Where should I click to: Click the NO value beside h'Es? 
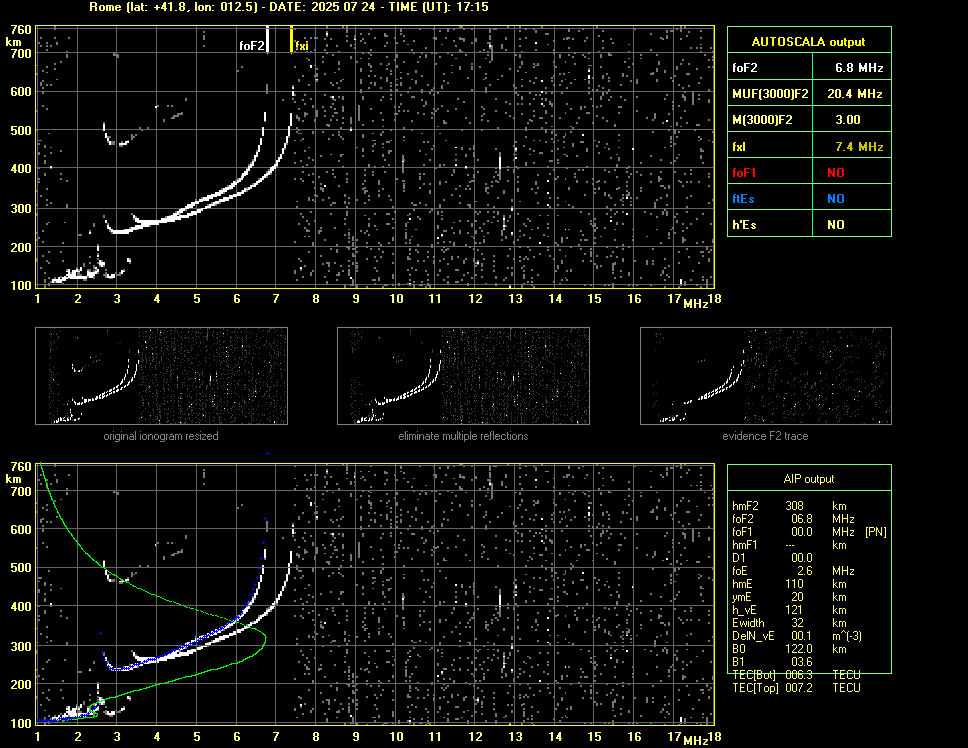coord(836,225)
